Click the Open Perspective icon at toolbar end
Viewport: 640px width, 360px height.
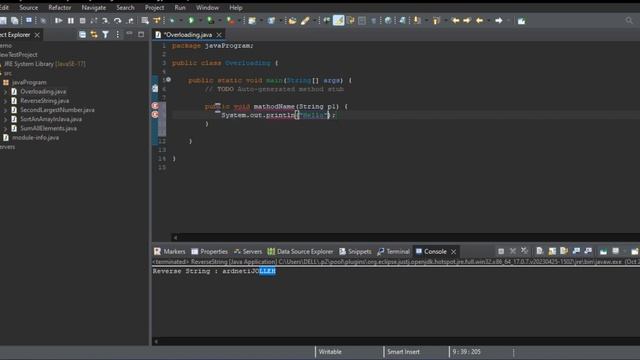[522, 20]
